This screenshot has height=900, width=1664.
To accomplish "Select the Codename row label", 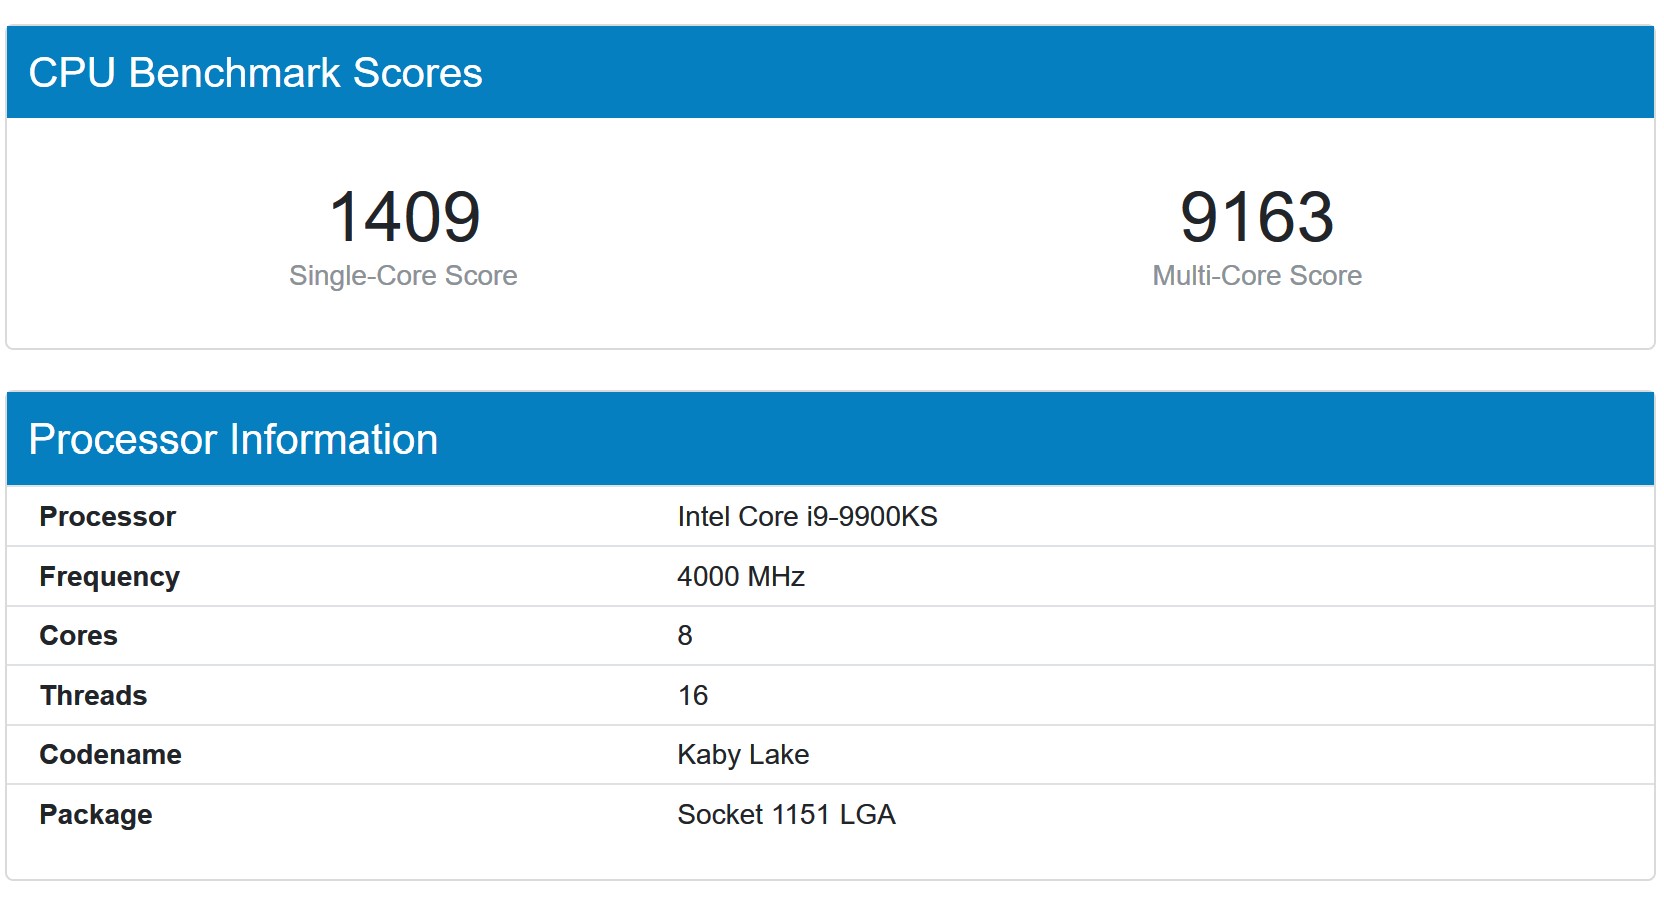I will (110, 755).
